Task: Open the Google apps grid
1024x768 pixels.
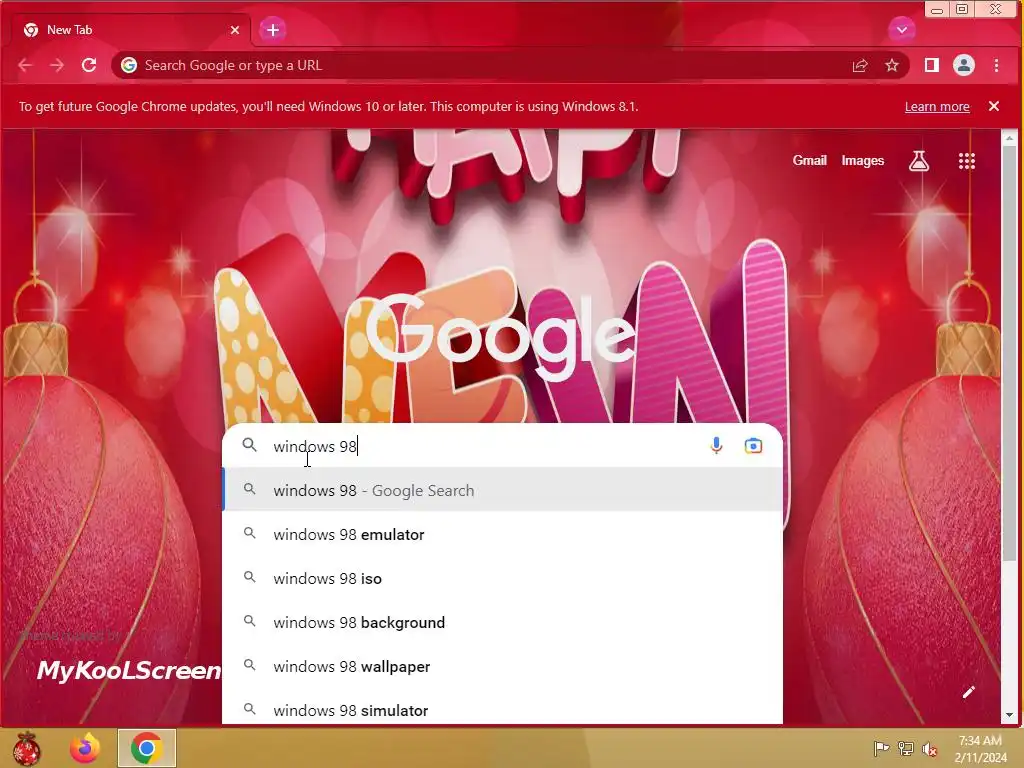Action: (x=967, y=161)
